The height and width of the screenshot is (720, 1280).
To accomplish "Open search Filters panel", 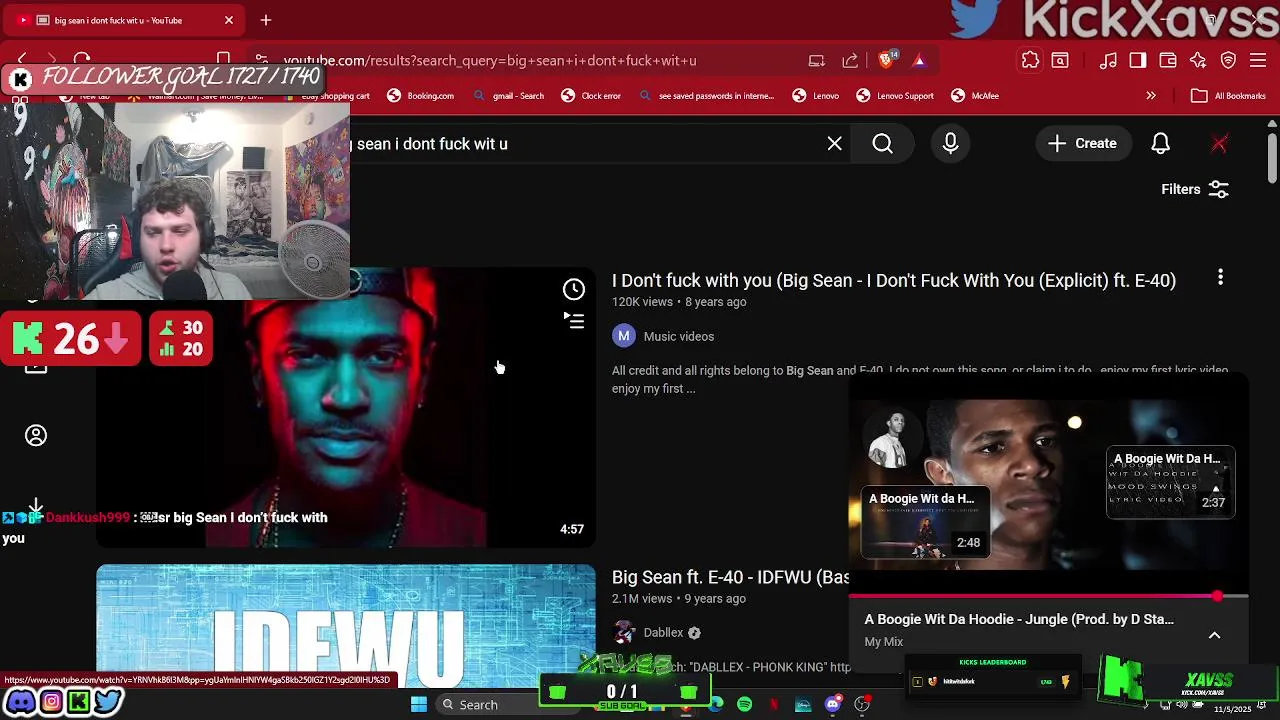I will 1195,189.
